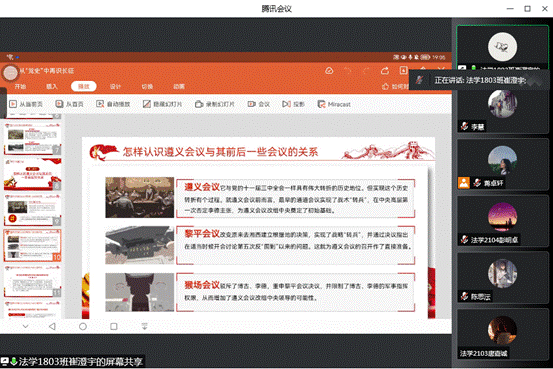Tap the Android recent apps square icon
The width and height of the screenshot is (553, 369).
(114, 326)
